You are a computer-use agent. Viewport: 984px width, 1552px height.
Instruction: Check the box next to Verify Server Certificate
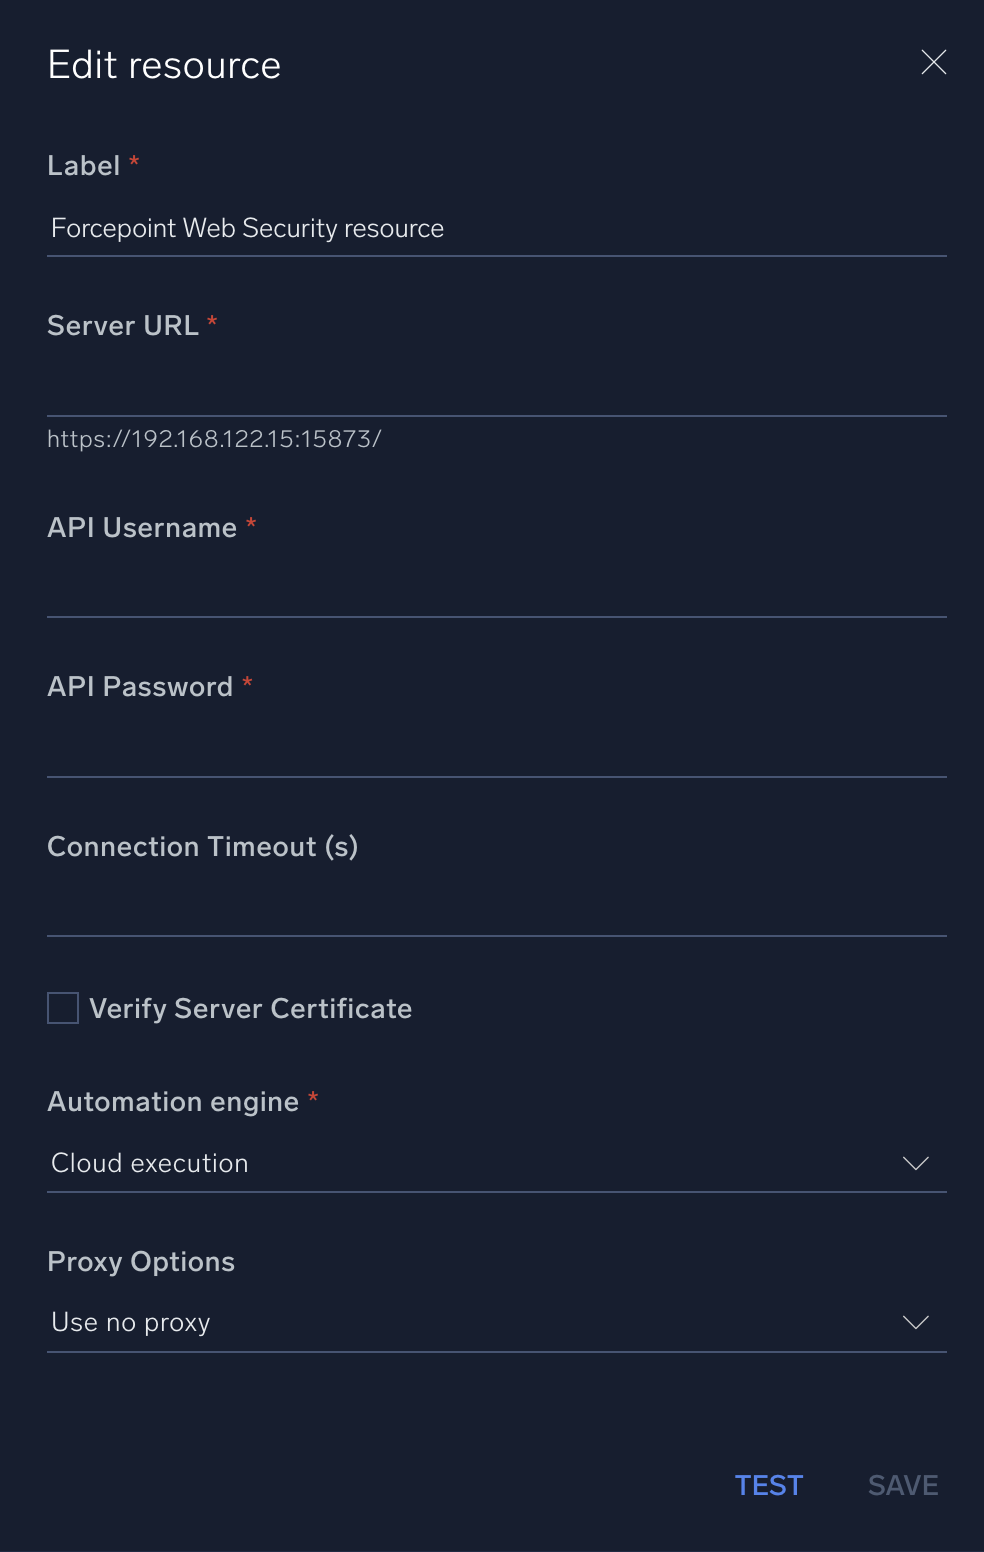tap(62, 1008)
